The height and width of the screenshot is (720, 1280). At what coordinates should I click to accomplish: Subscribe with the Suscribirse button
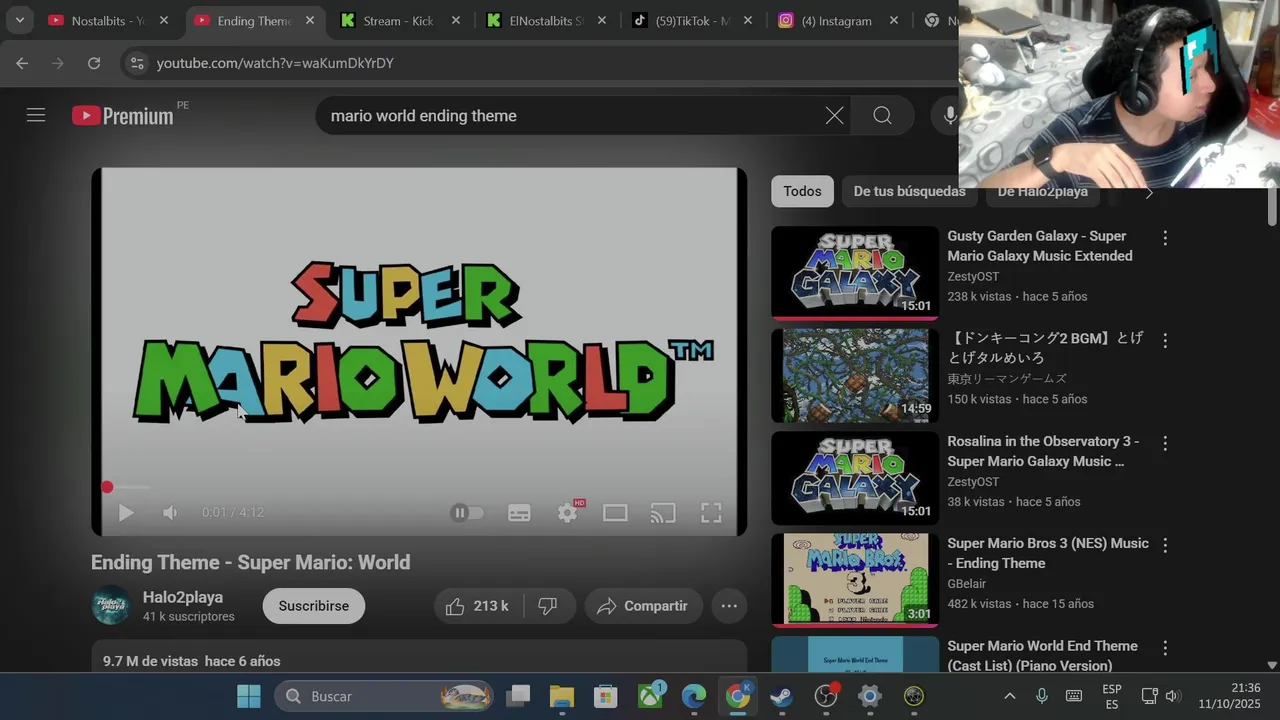click(314, 606)
